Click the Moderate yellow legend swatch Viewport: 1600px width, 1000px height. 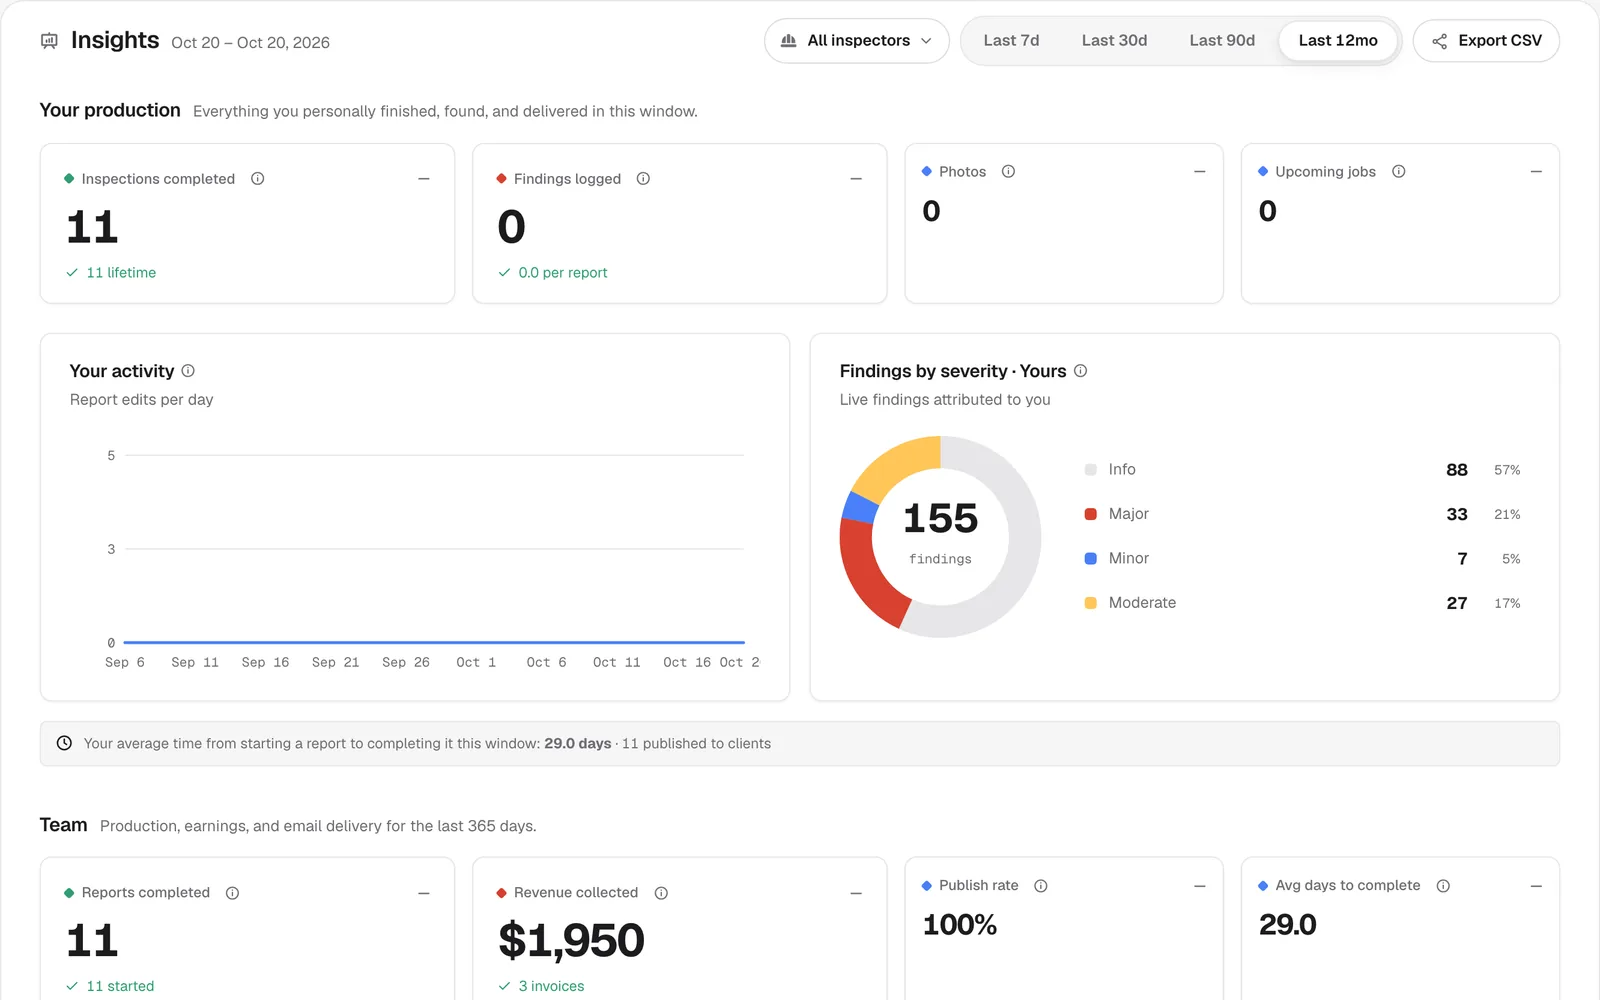(x=1091, y=603)
